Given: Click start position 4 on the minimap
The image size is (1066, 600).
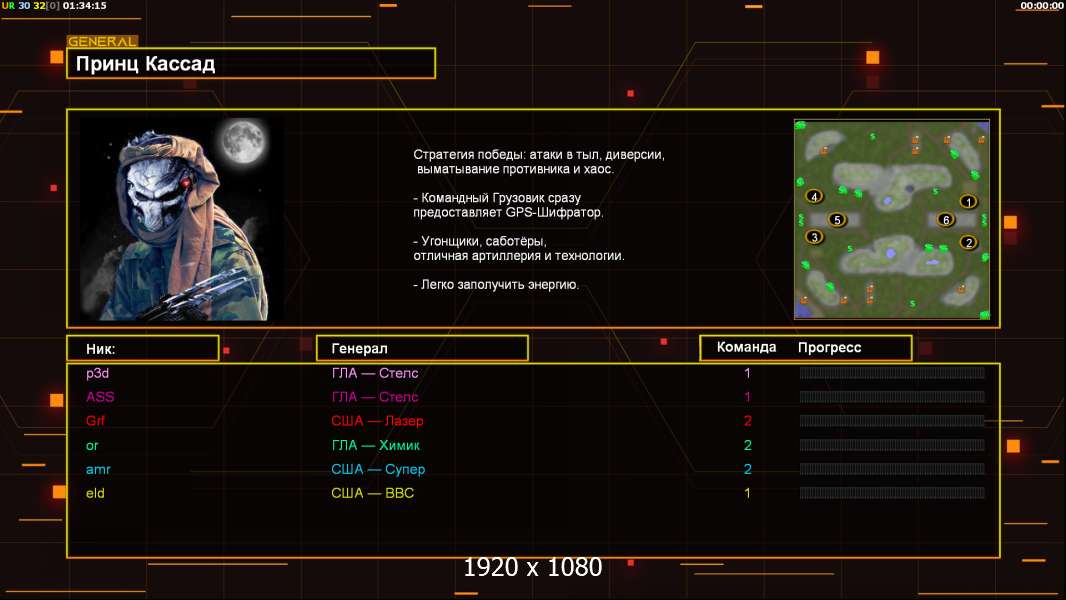Looking at the screenshot, I should 814,197.
